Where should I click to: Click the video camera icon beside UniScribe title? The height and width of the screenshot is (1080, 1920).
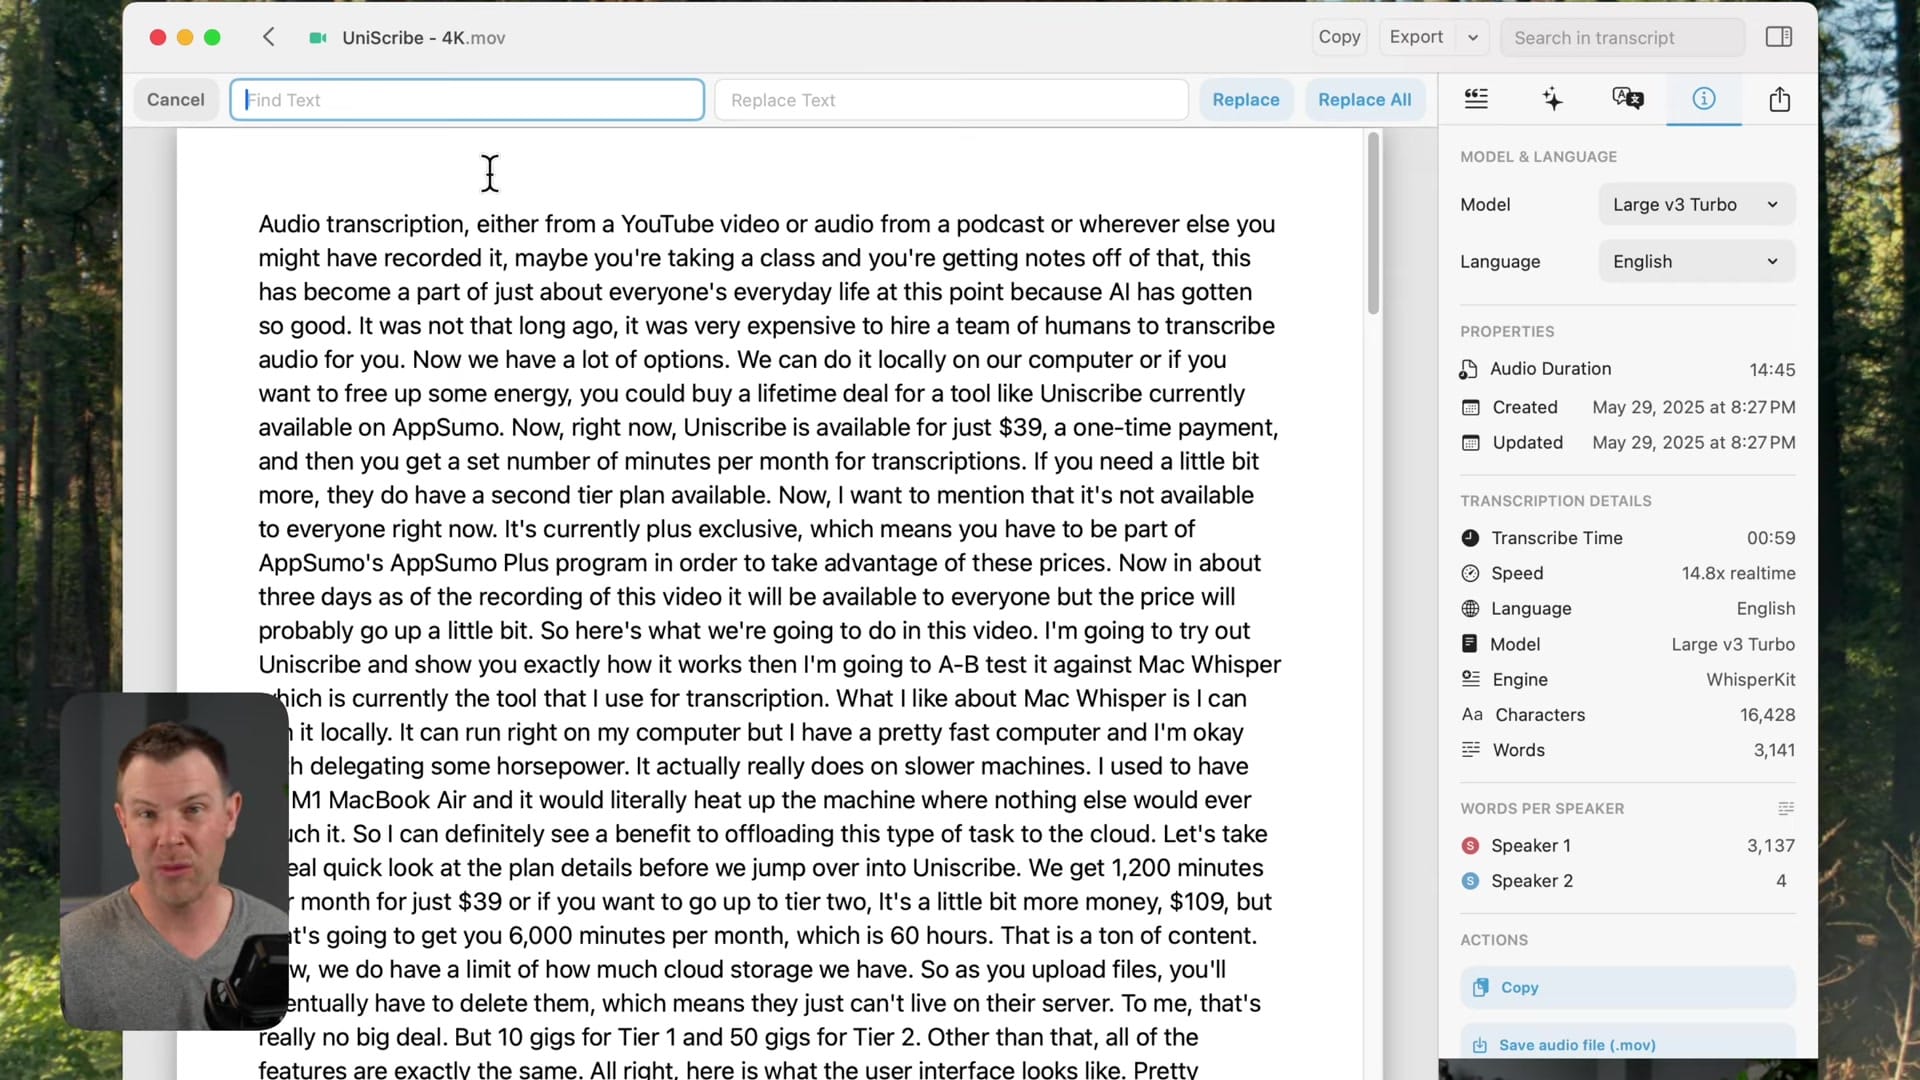[318, 38]
